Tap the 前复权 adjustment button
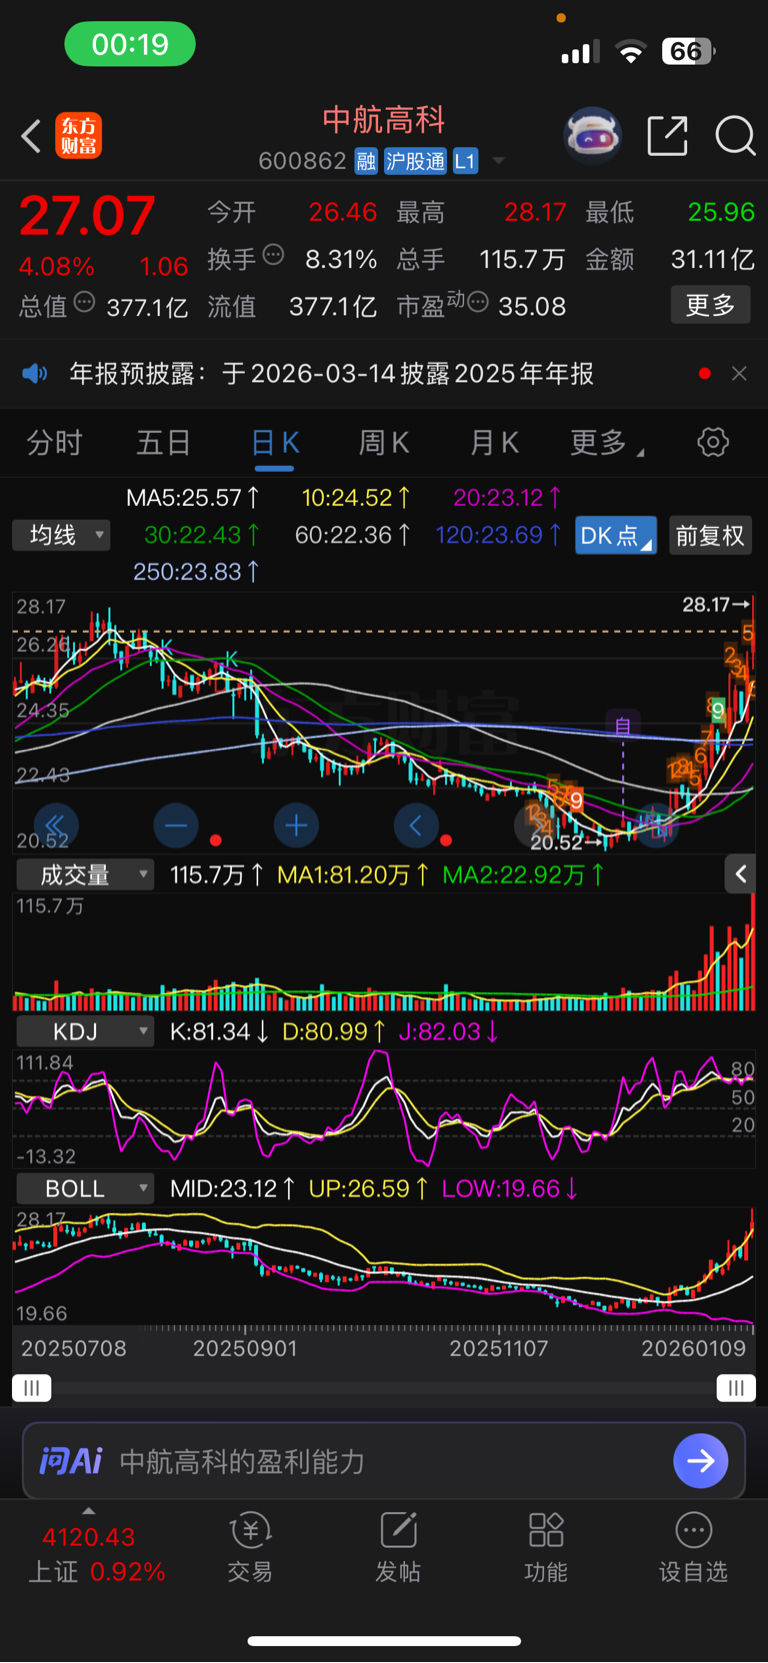 tap(710, 535)
